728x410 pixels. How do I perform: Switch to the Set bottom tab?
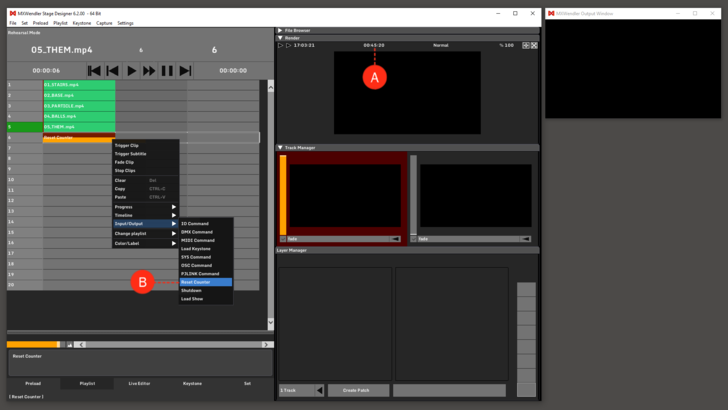(247, 384)
